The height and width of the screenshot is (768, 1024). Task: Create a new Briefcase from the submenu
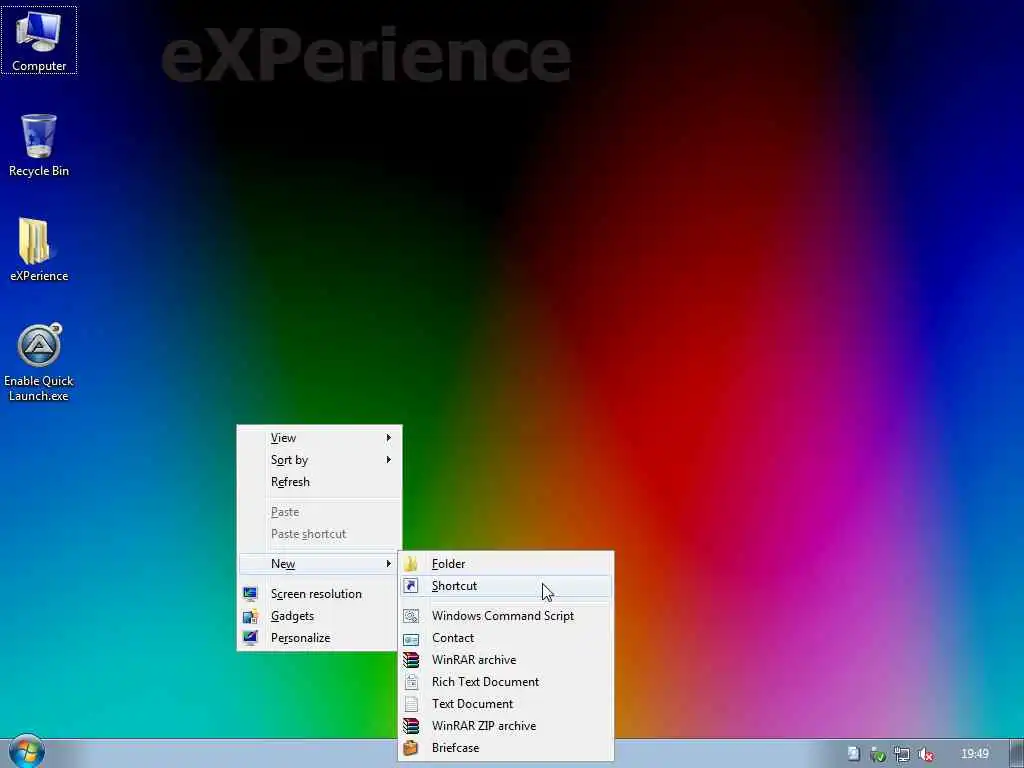[x=506, y=748]
